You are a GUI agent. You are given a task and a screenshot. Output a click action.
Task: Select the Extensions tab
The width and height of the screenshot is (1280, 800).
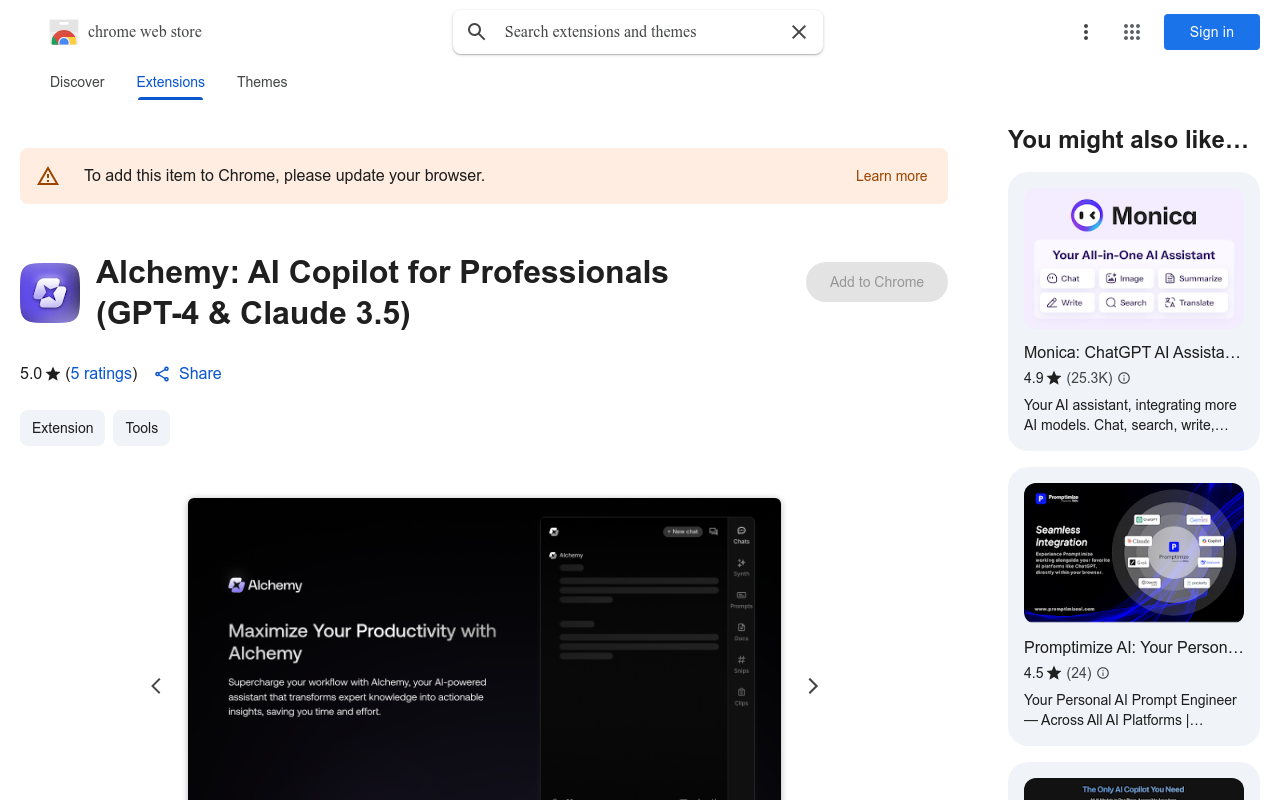tap(171, 82)
